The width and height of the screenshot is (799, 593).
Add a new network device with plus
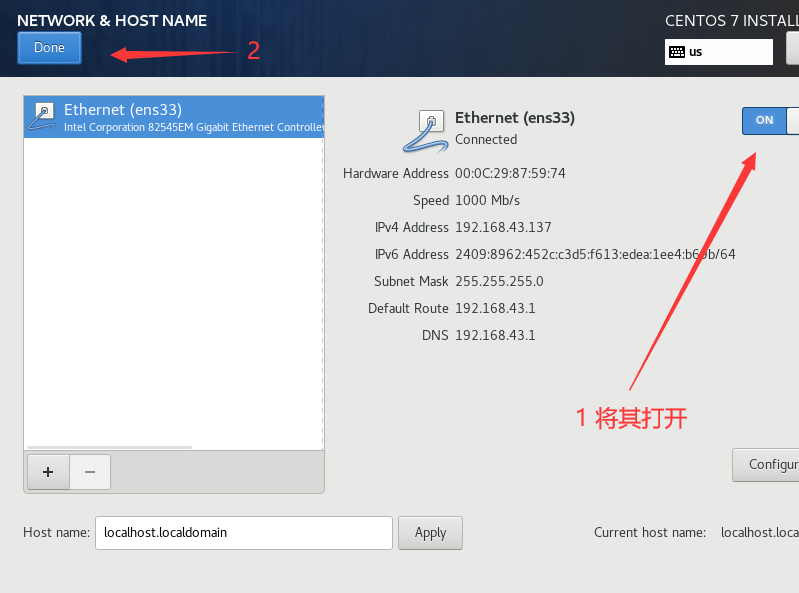pos(48,472)
